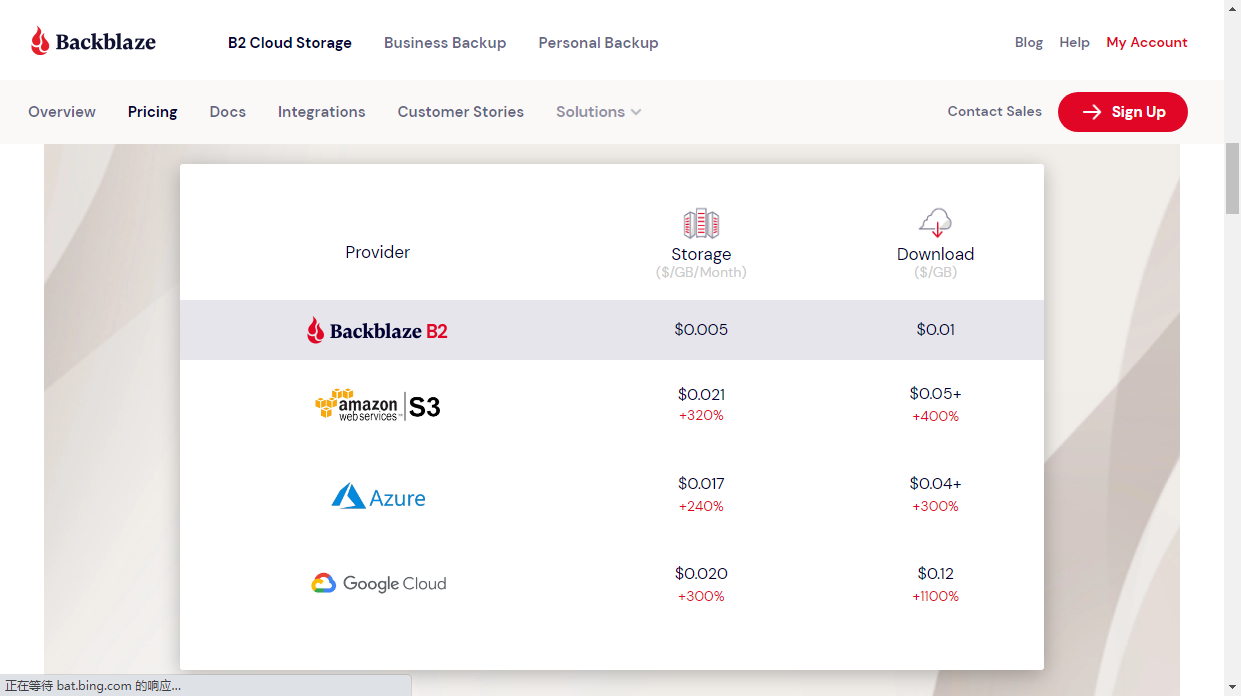Click the Azure logo
Viewport: 1241px width, 696px height.
378,497
